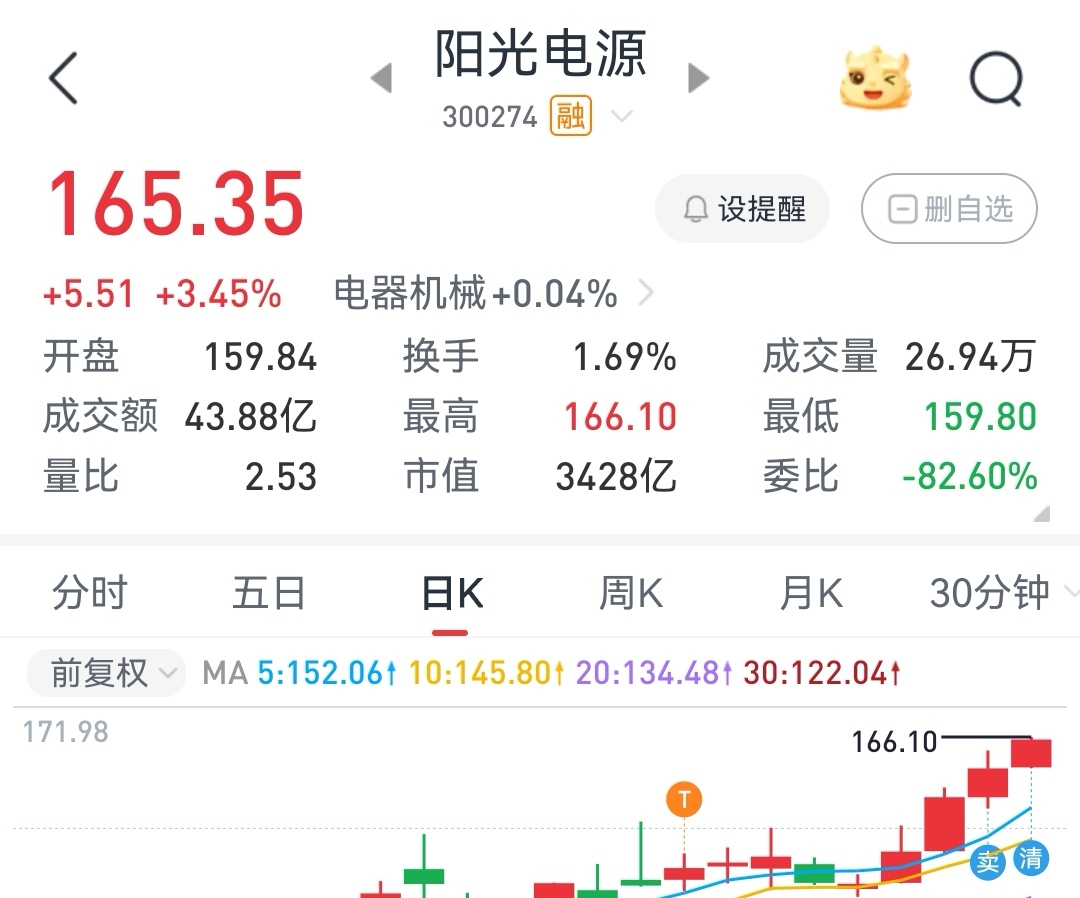Select the 周K weekly candlestick tab
Viewport: 1080px width, 898px height.
coord(631,593)
